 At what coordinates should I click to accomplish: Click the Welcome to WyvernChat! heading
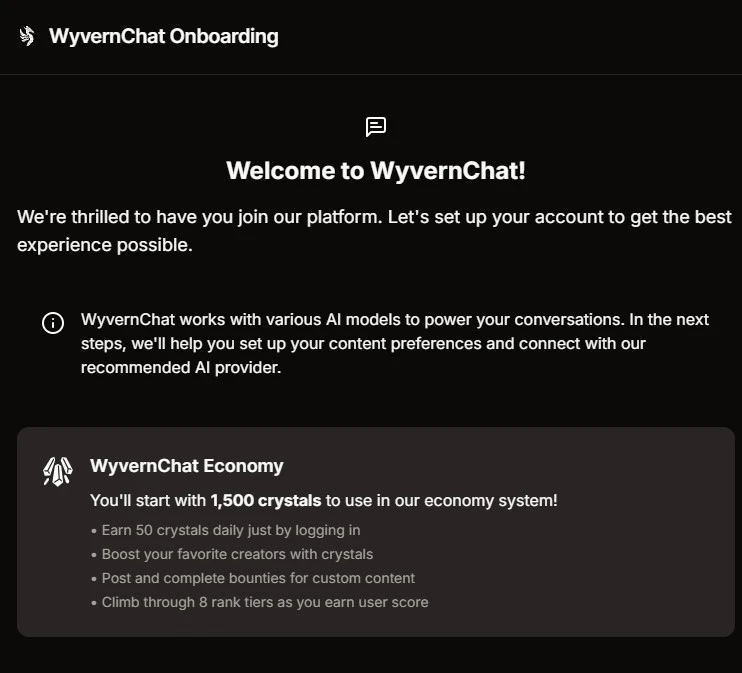[375, 170]
